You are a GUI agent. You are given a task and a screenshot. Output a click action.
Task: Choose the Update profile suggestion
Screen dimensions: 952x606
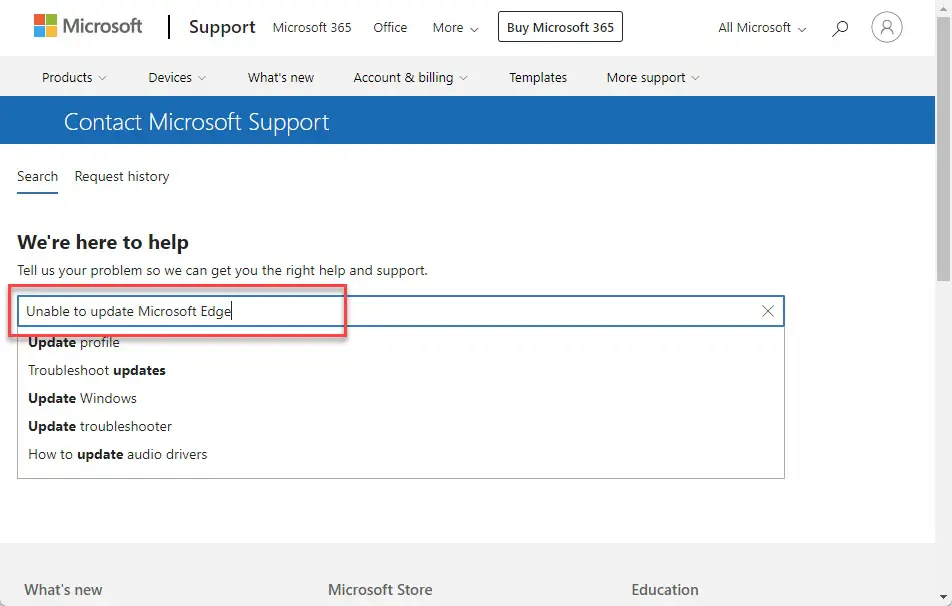click(74, 343)
